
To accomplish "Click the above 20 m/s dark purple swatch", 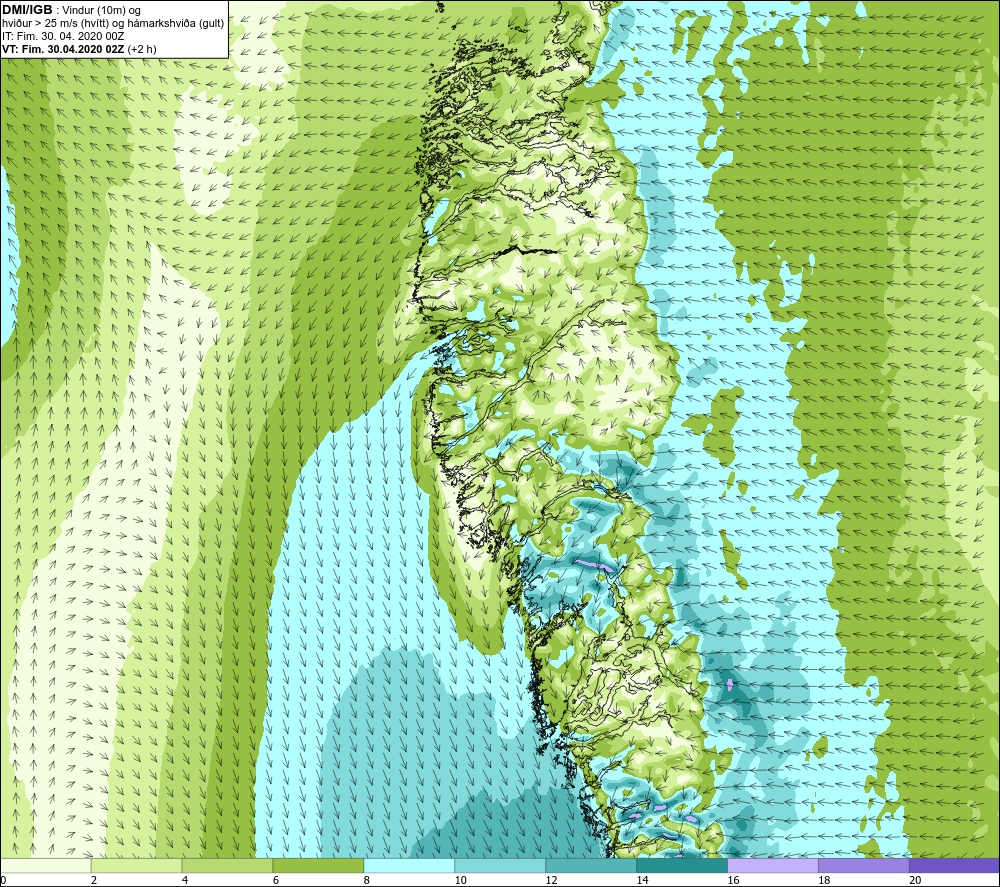I will (955, 865).
